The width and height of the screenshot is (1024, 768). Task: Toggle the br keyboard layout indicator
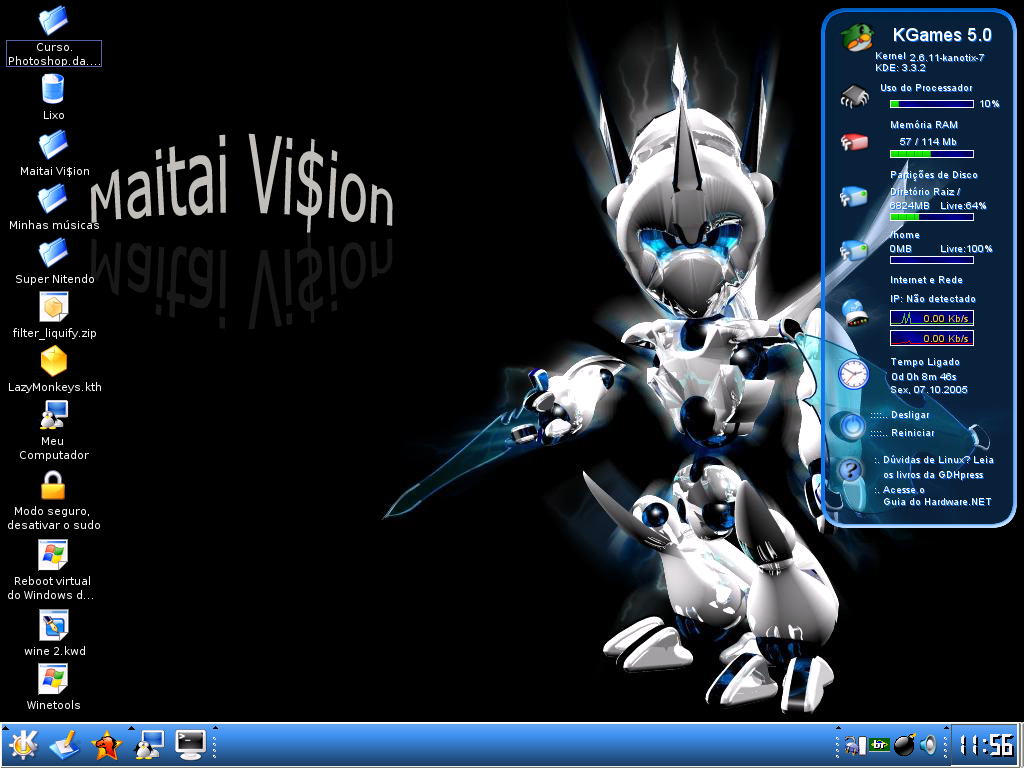(880, 745)
